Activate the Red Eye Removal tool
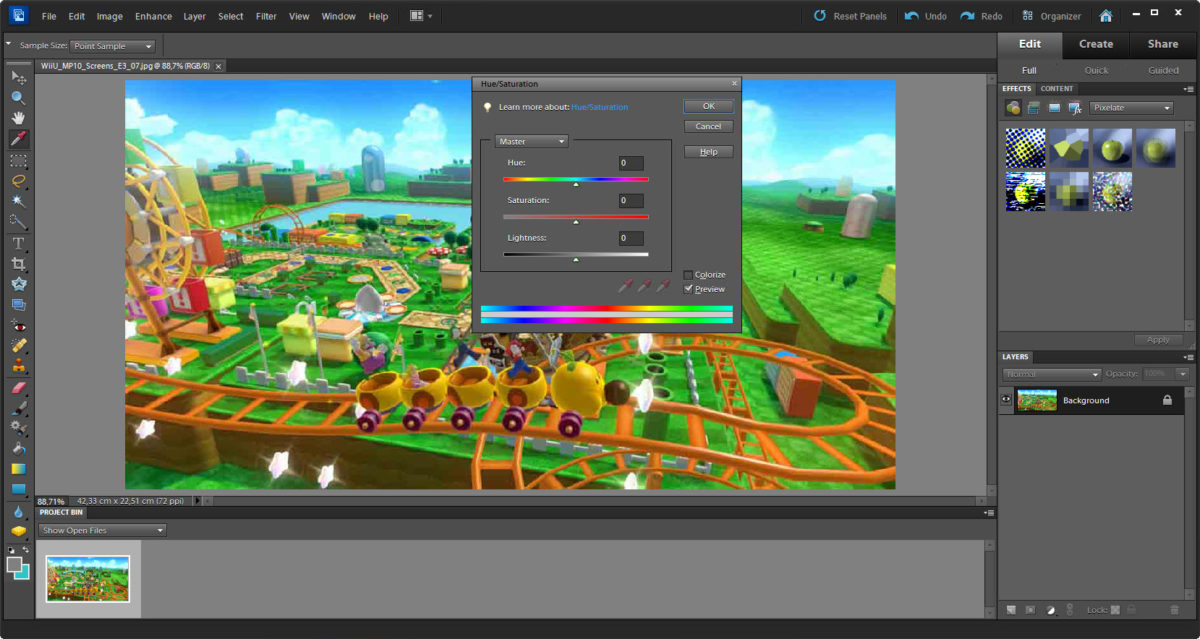 pyautogui.click(x=18, y=325)
